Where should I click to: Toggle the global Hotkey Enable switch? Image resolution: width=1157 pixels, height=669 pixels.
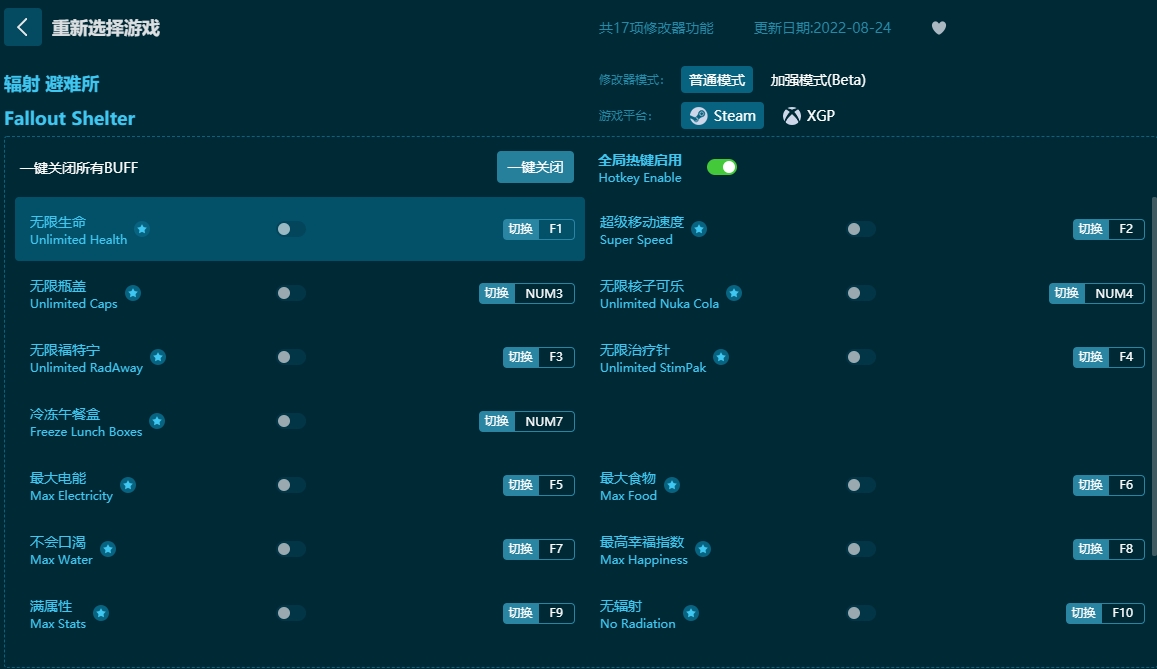tap(722, 167)
